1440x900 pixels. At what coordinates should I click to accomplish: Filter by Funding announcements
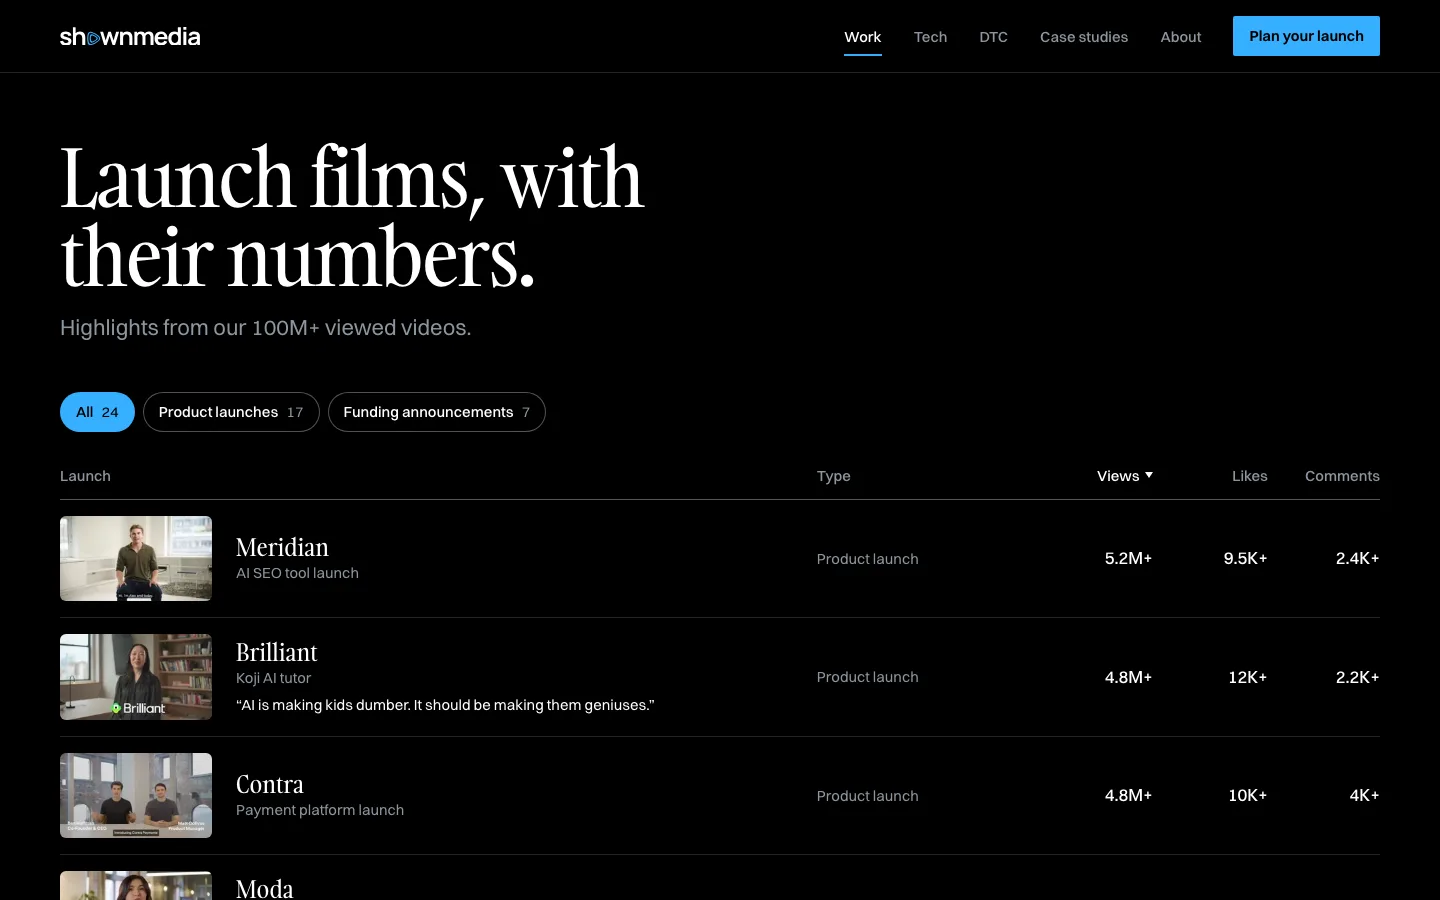(437, 412)
